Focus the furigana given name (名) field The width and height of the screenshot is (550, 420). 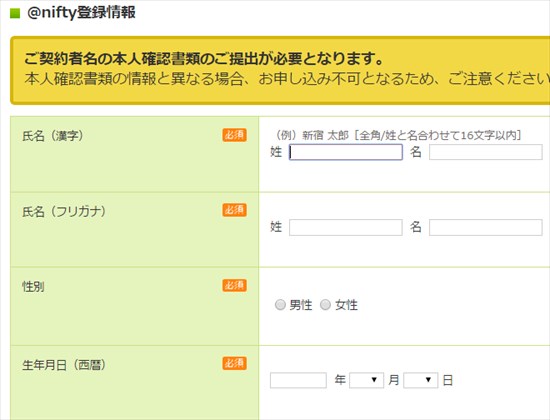(485, 227)
